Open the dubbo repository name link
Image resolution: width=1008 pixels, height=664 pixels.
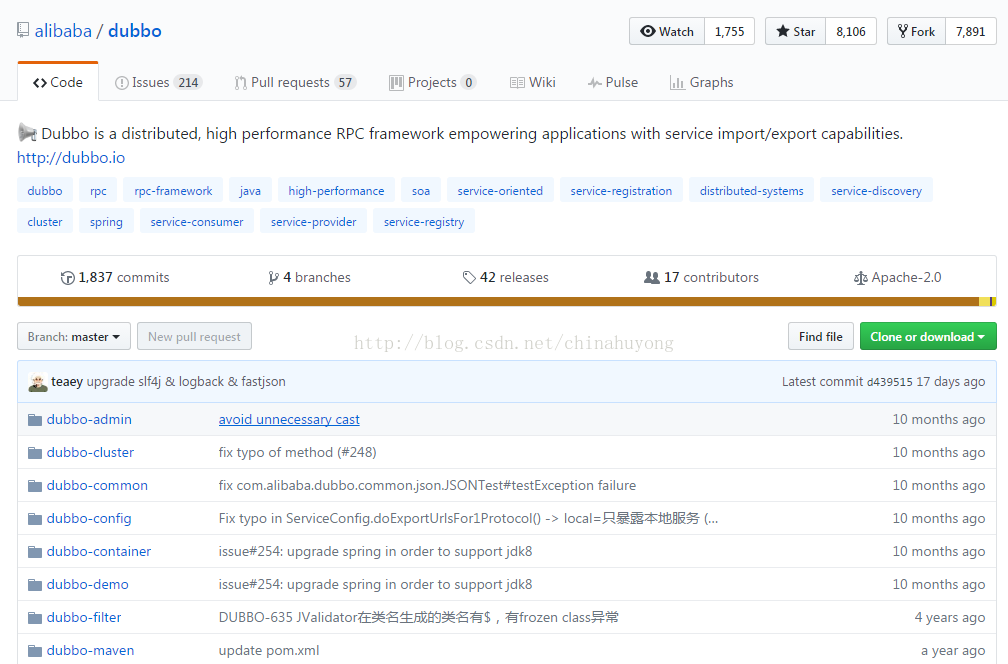point(134,31)
